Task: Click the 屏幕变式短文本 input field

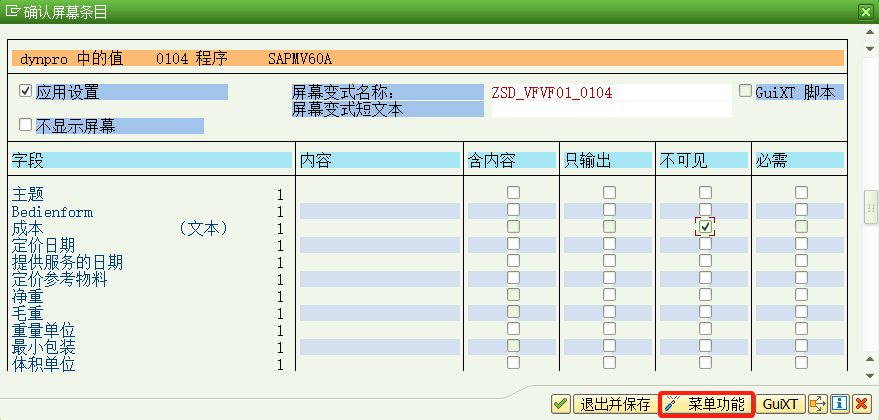Action: point(612,109)
